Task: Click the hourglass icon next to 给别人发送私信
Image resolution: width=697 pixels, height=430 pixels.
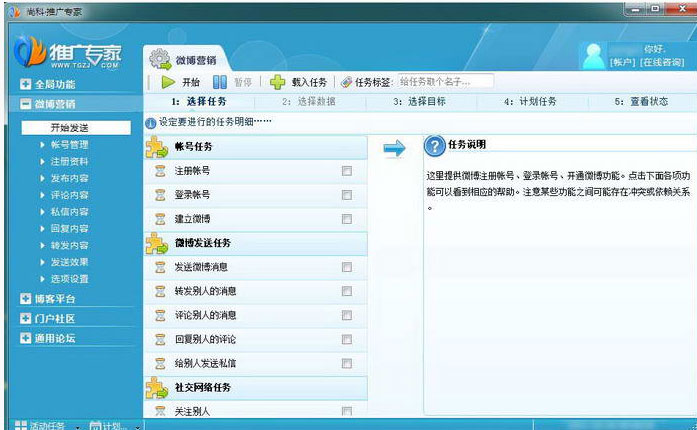Action: pos(160,363)
